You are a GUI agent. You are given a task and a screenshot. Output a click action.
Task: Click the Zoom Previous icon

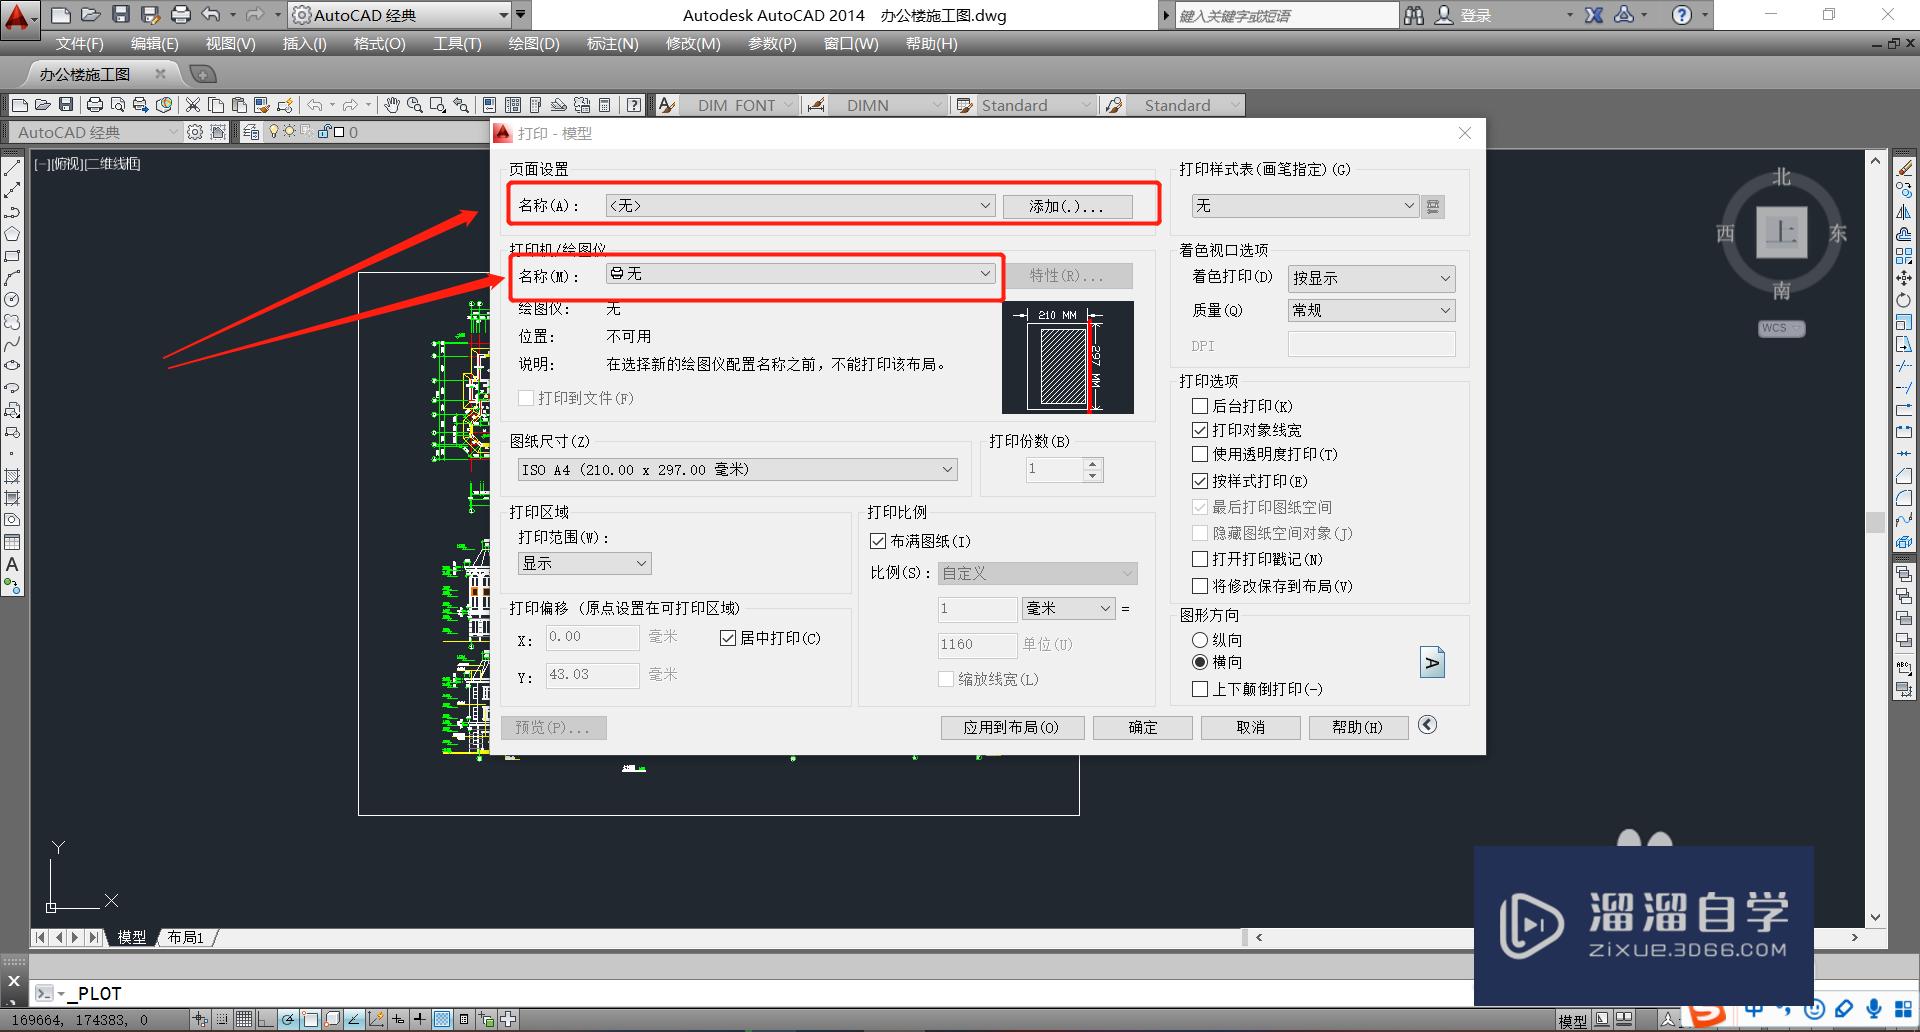(x=461, y=105)
